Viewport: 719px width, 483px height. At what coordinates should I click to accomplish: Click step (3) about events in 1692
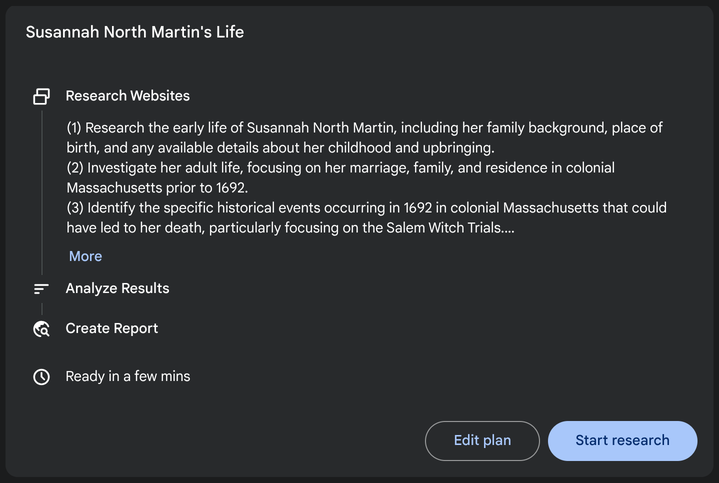(x=300, y=208)
